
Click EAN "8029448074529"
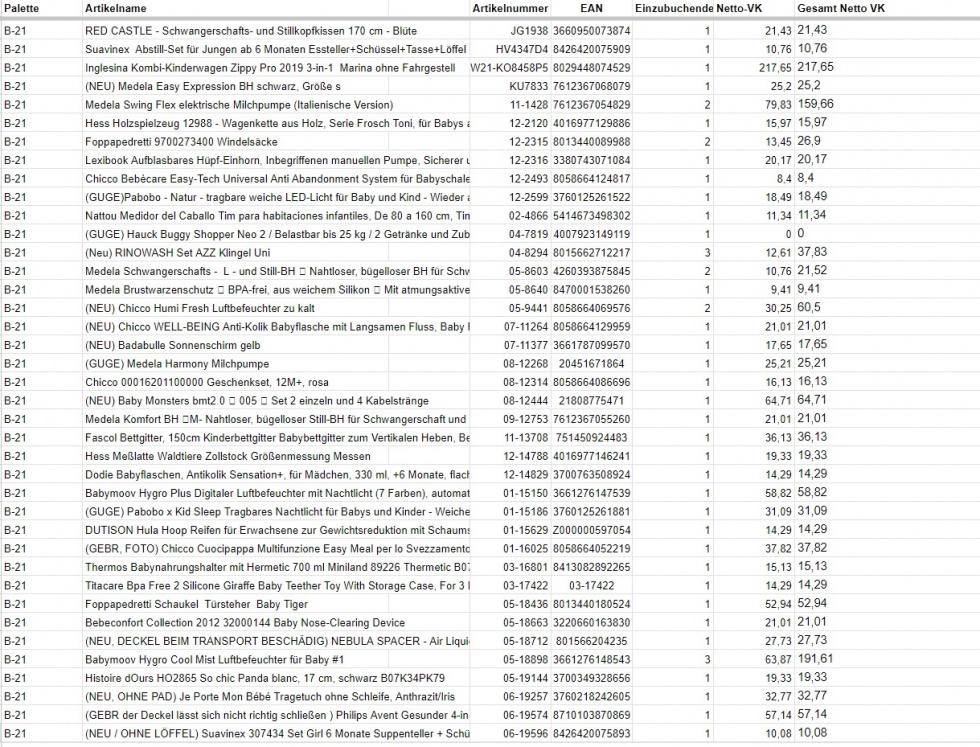(x=591, y=68)
